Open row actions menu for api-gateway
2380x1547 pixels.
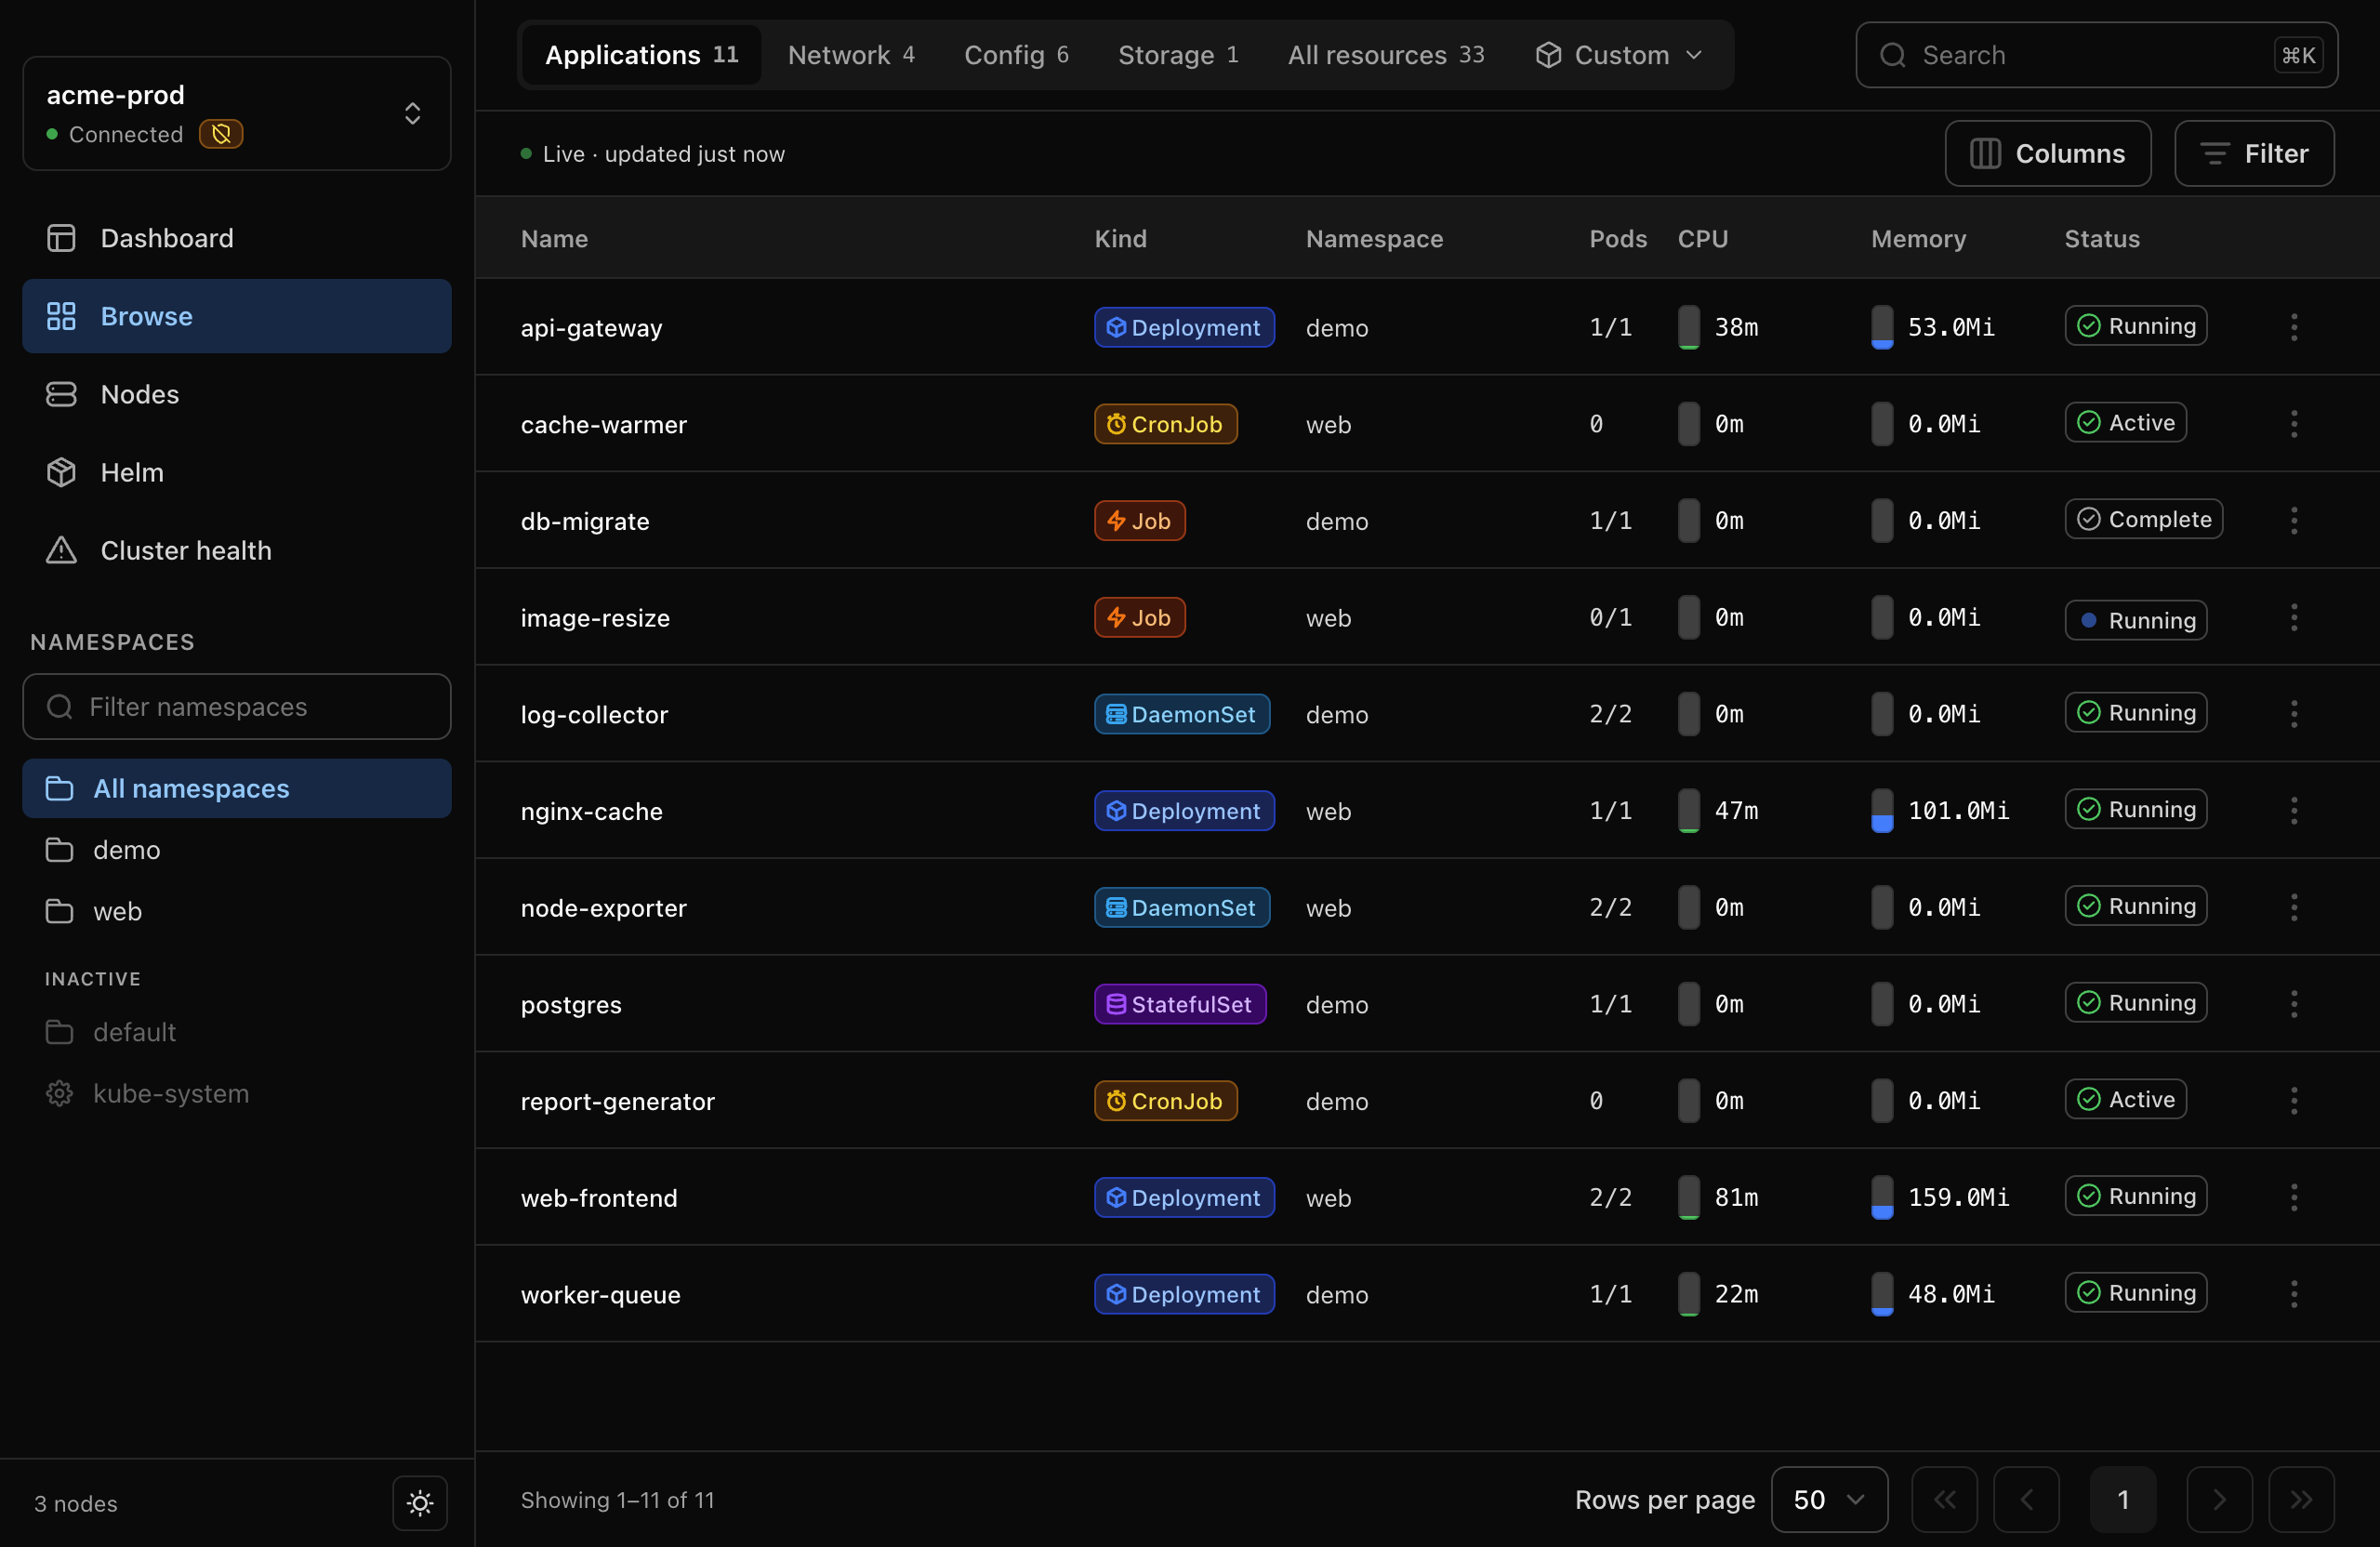pyautogui.click(x=2294, y=327)
